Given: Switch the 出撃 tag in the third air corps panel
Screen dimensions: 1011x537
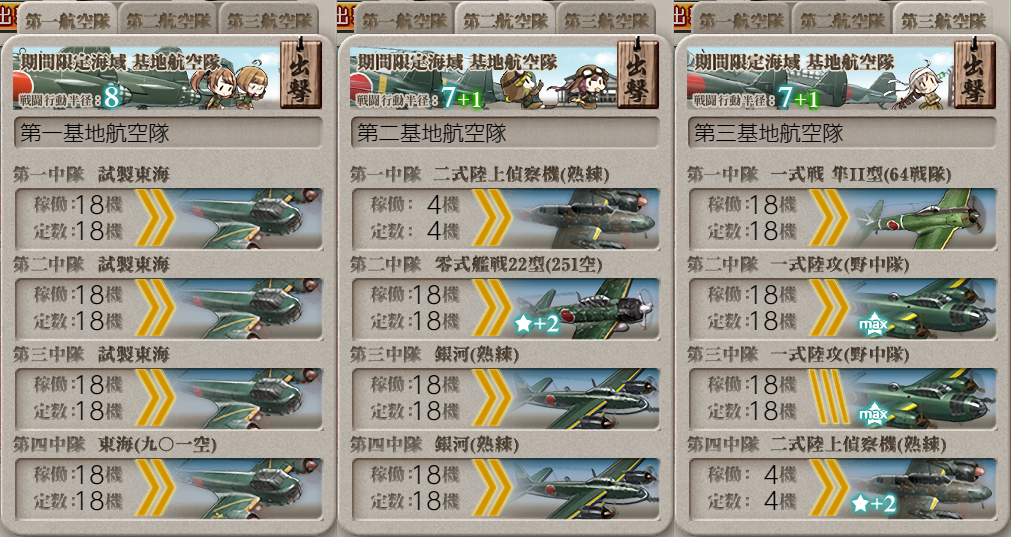Looking at the screenshot, I should point(974,74).
